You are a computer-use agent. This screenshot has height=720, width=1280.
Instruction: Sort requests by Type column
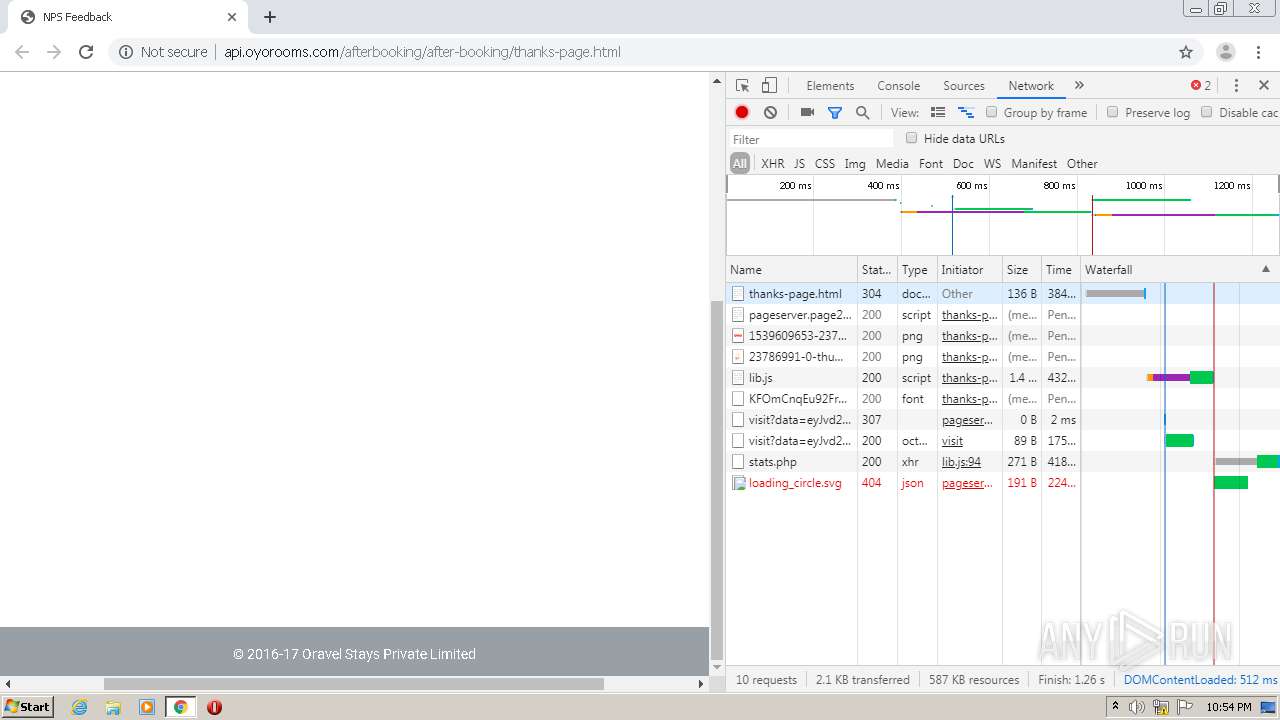(x=916, y=270)
